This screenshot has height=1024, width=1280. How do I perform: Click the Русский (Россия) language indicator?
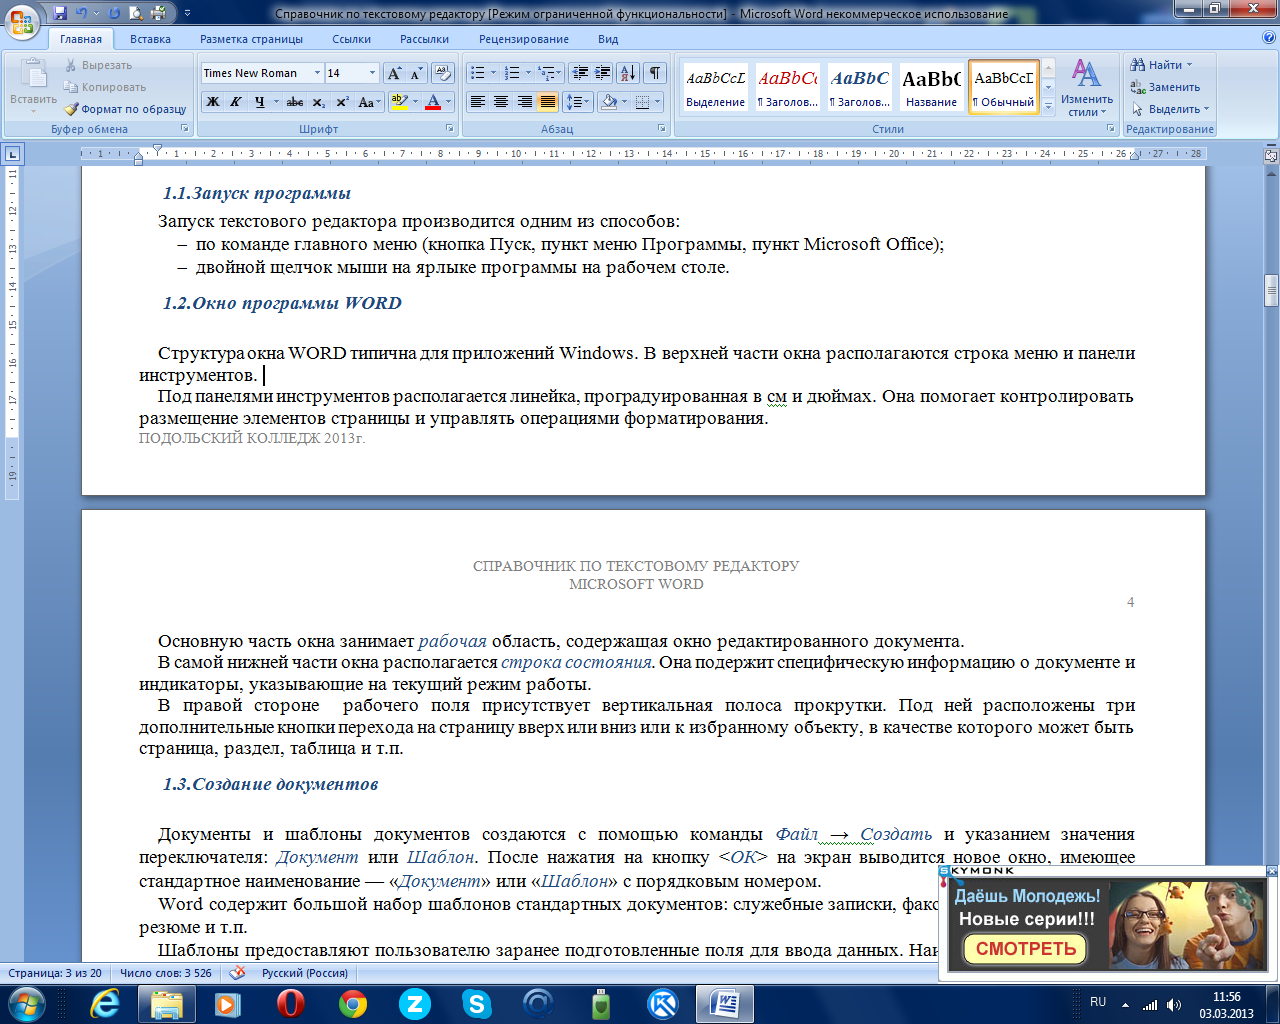tap(305, 973)
